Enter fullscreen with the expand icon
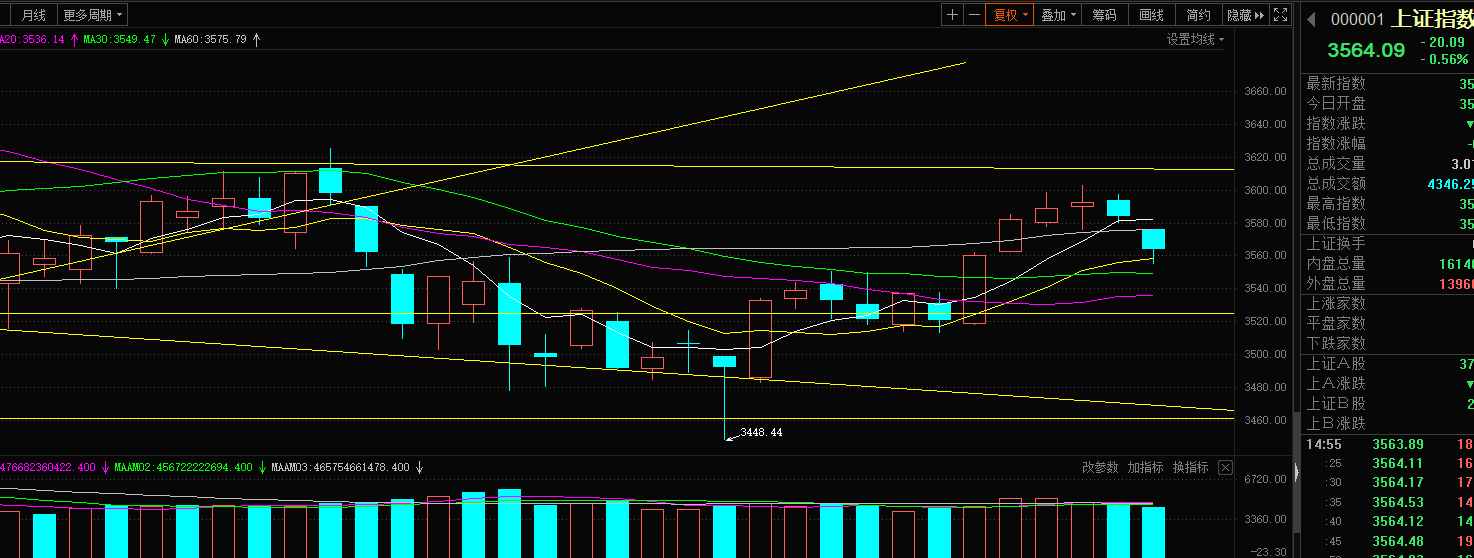Viewport: 1474px width, 558px height. click(x=1280, y=15)
